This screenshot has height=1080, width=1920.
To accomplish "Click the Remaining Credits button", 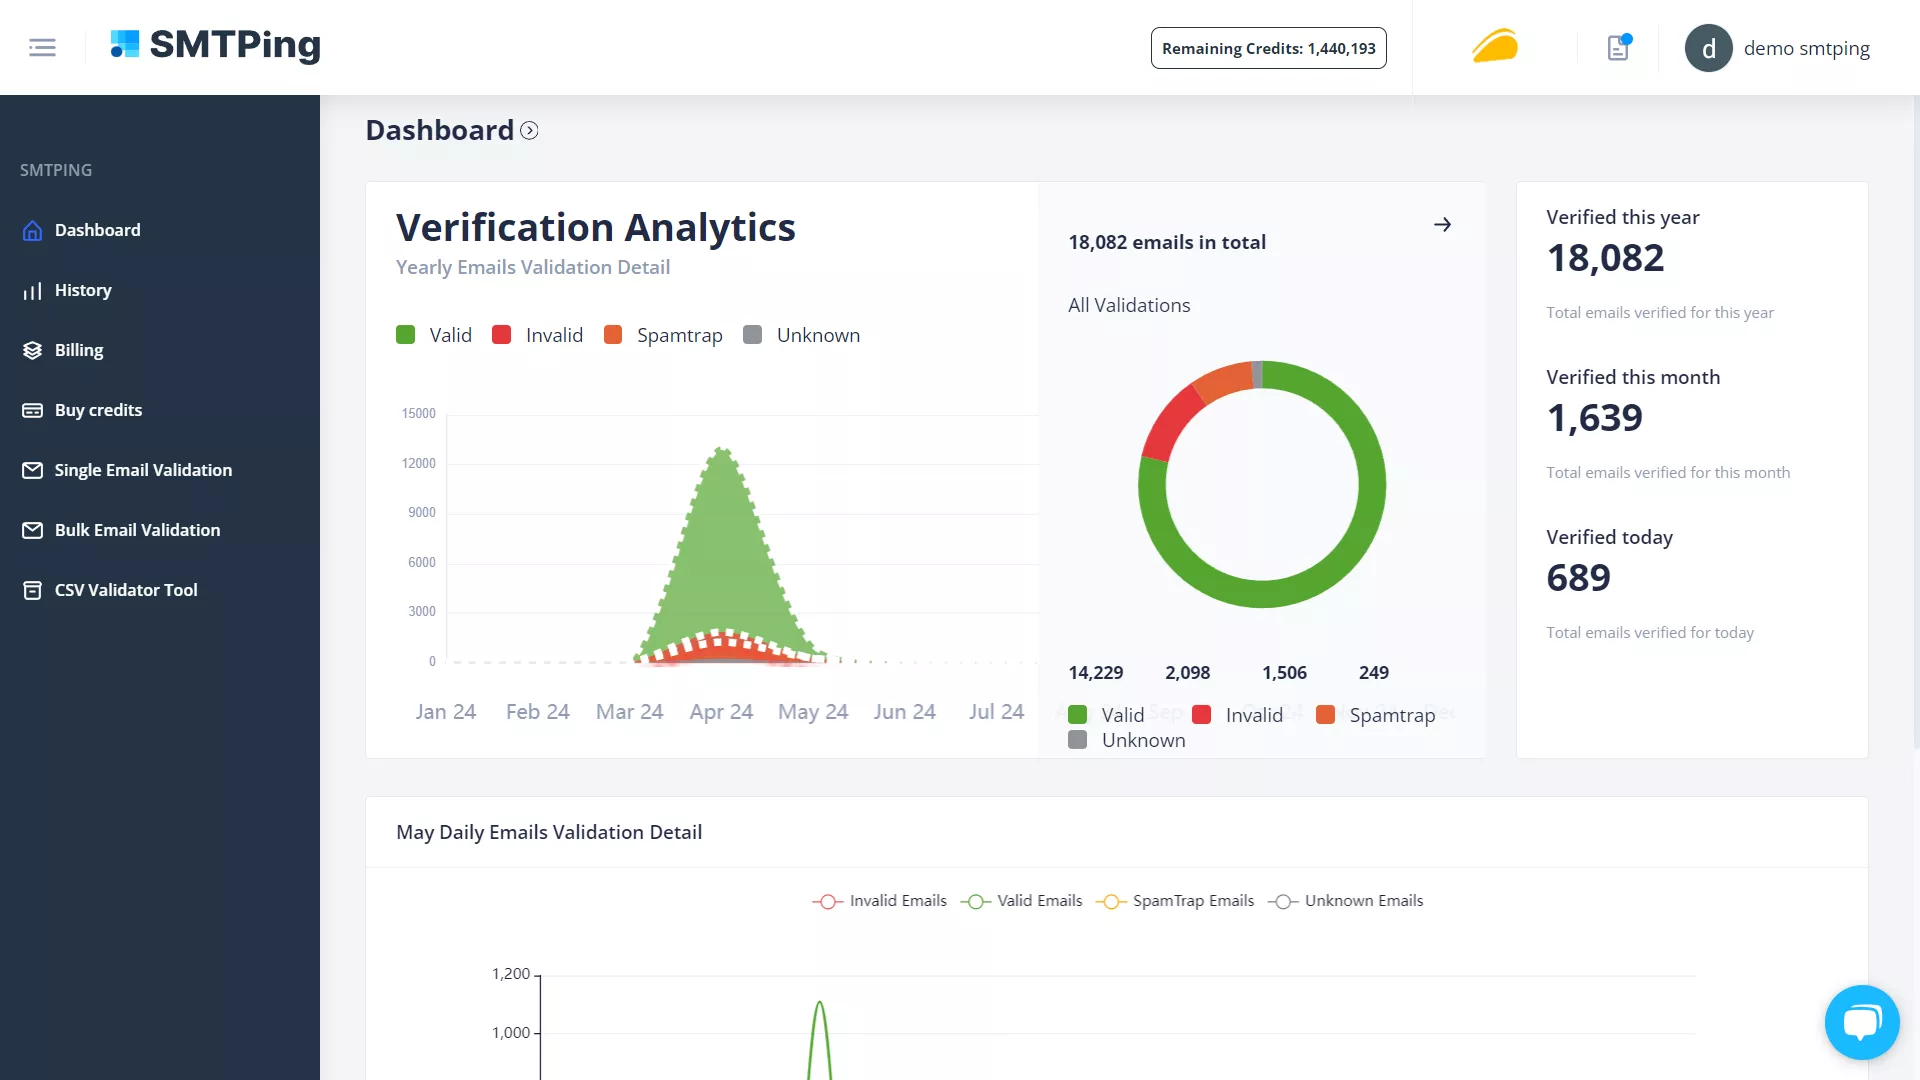I will coord(1268,48).
